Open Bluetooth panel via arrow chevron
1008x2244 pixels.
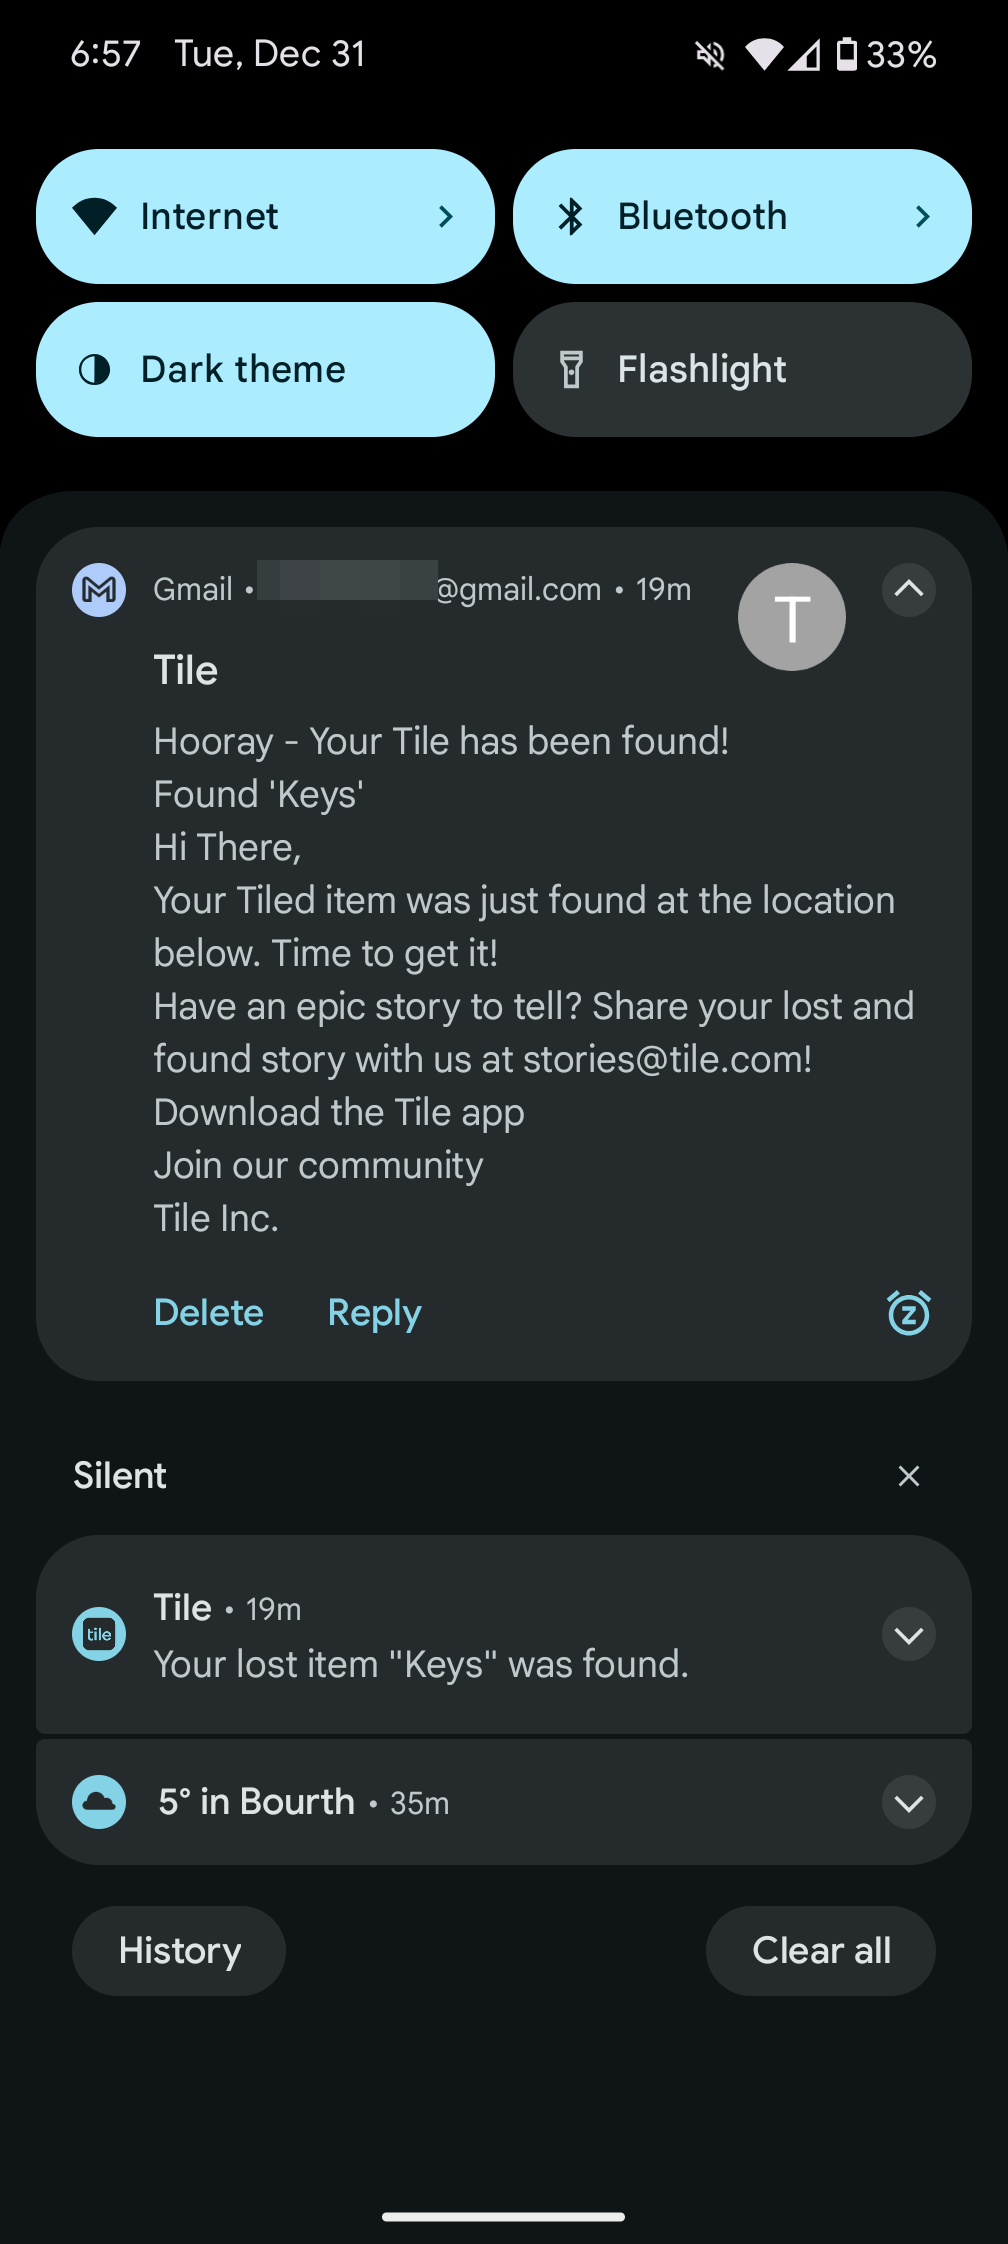pyautogui.click(x=923, y=217)
